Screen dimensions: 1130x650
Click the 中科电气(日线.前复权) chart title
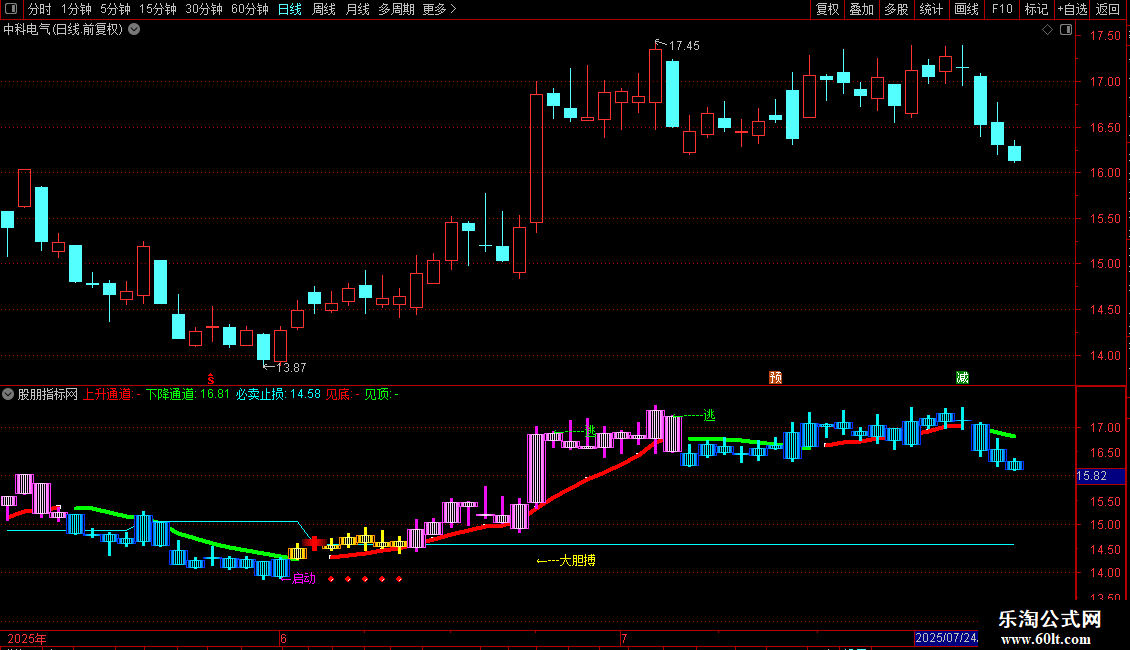[x=63, y=30]
